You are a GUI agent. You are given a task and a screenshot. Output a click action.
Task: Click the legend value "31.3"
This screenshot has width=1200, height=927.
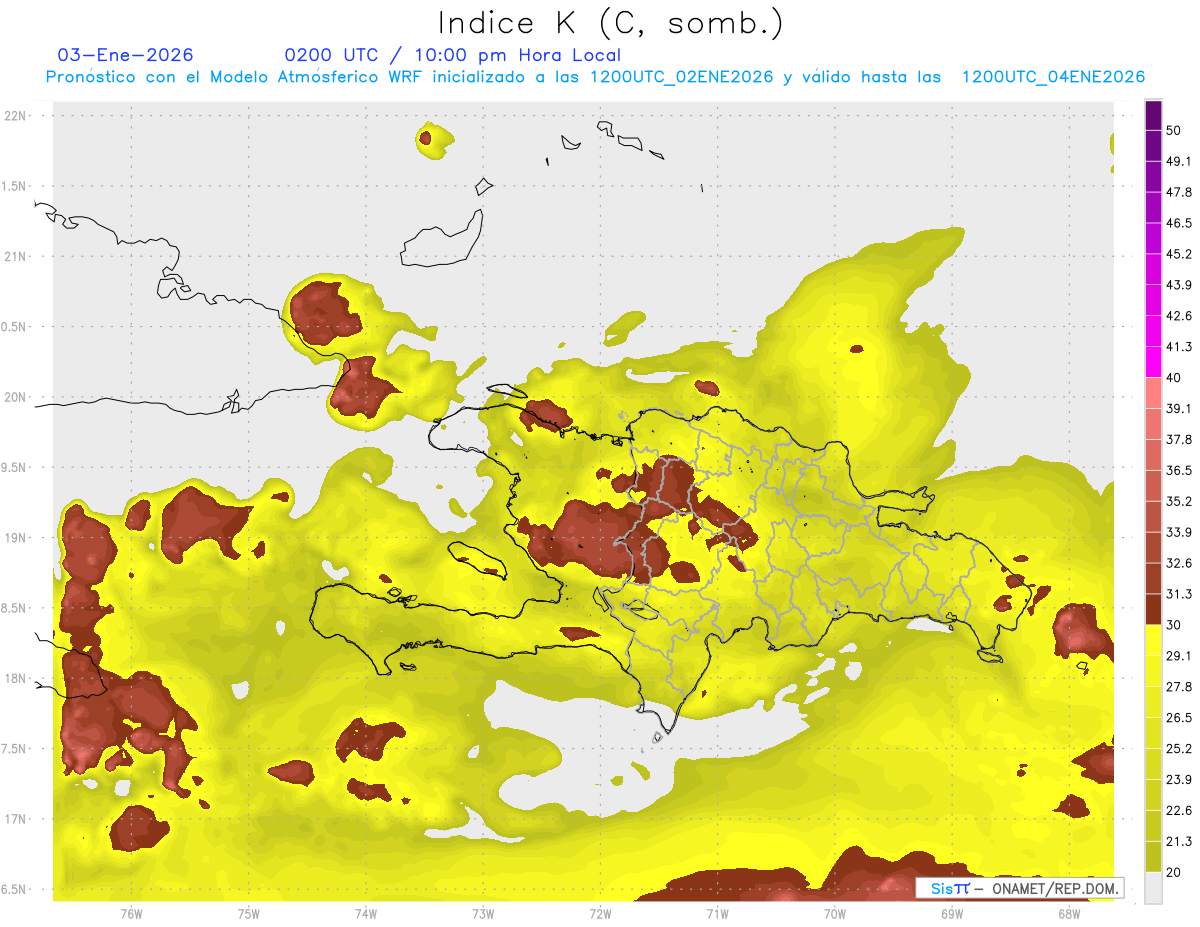pos(1179,594)
